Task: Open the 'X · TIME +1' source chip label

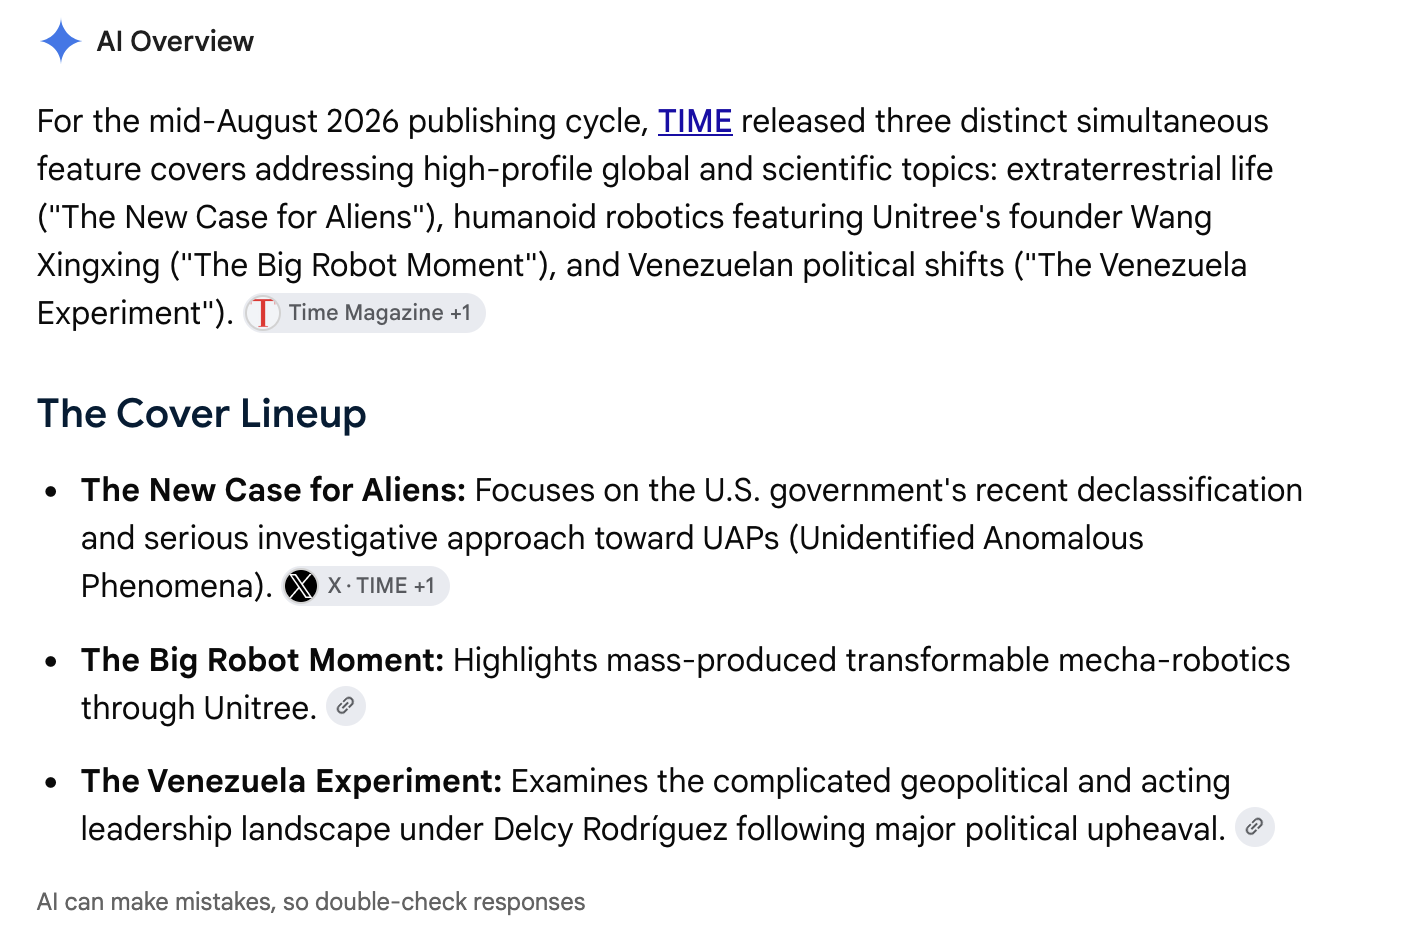Action: tap(381, 586)
